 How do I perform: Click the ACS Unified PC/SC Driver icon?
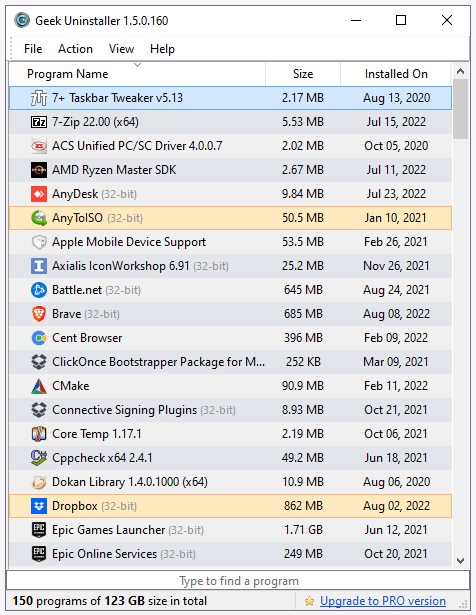click(x=39, y=146)
